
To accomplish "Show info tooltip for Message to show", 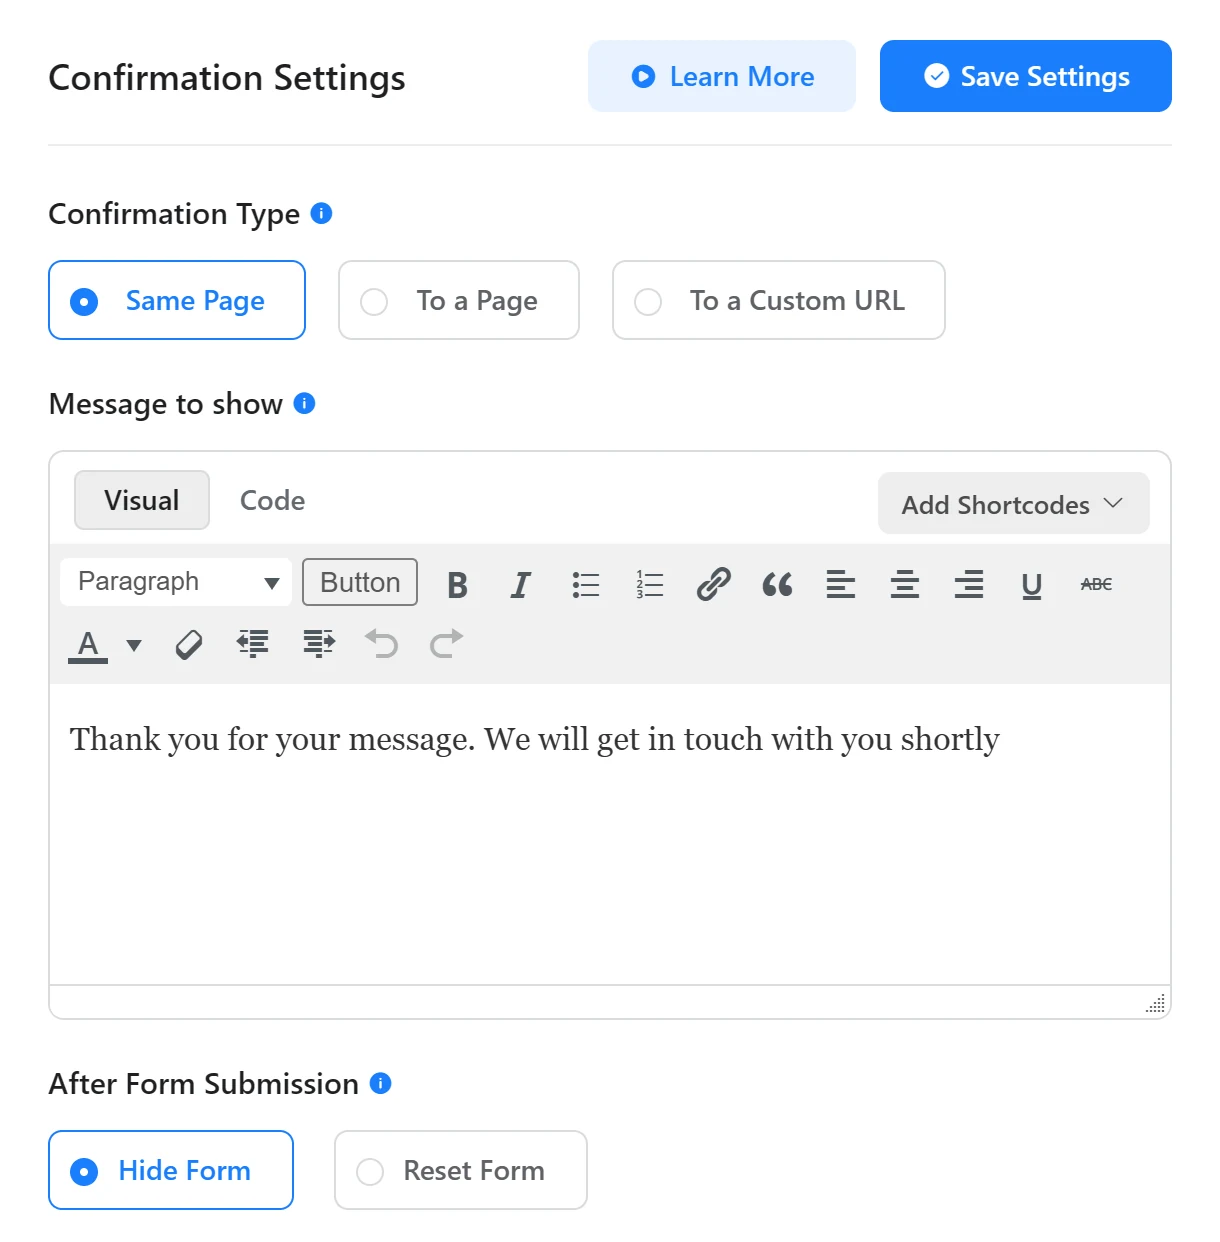I will 304,403.
